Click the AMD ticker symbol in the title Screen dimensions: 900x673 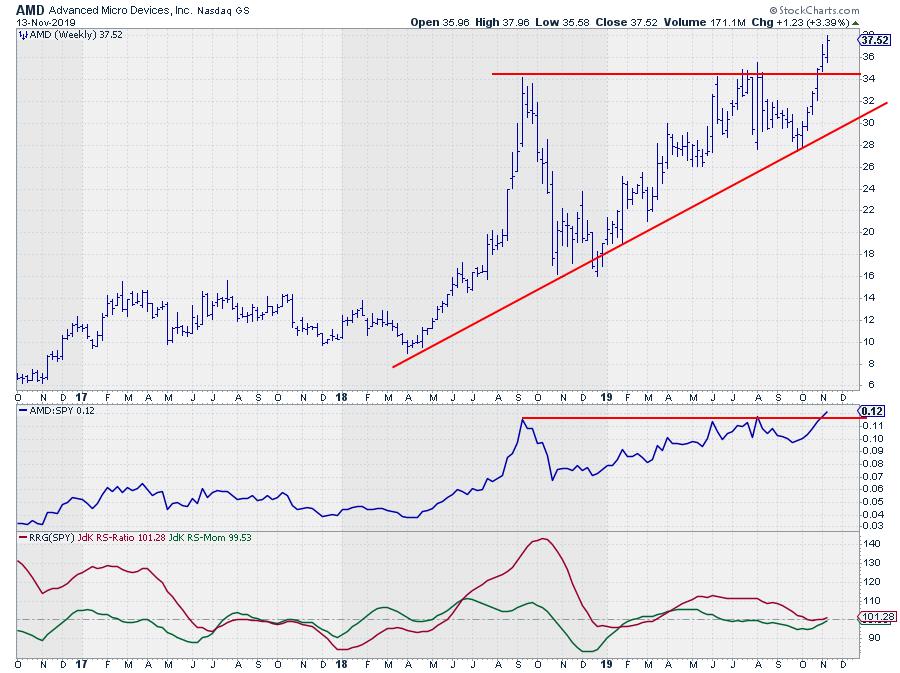coord(31,10)
